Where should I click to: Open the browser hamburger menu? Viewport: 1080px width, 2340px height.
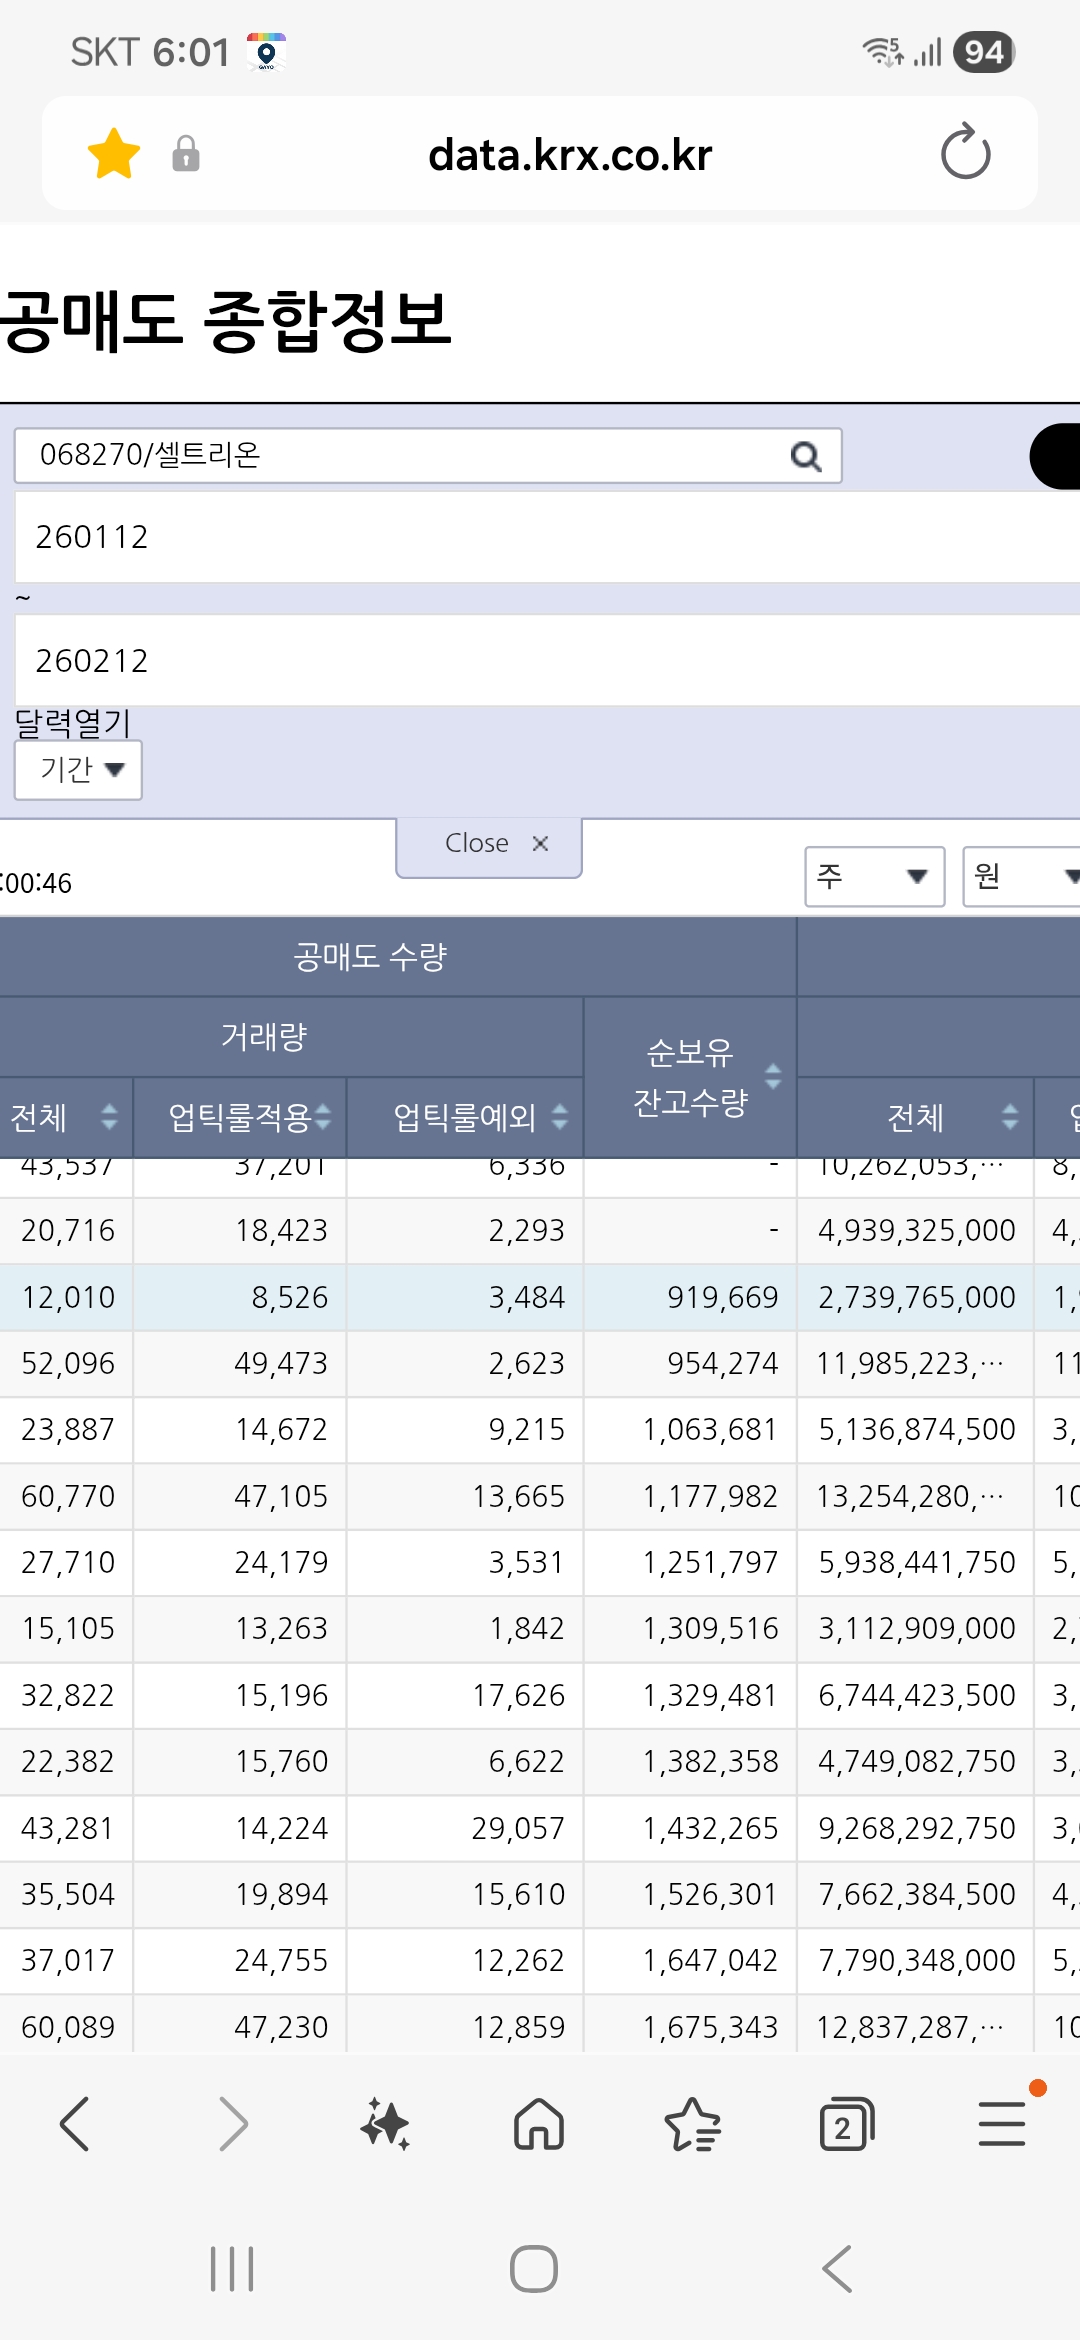[x=1002, y=2124]
